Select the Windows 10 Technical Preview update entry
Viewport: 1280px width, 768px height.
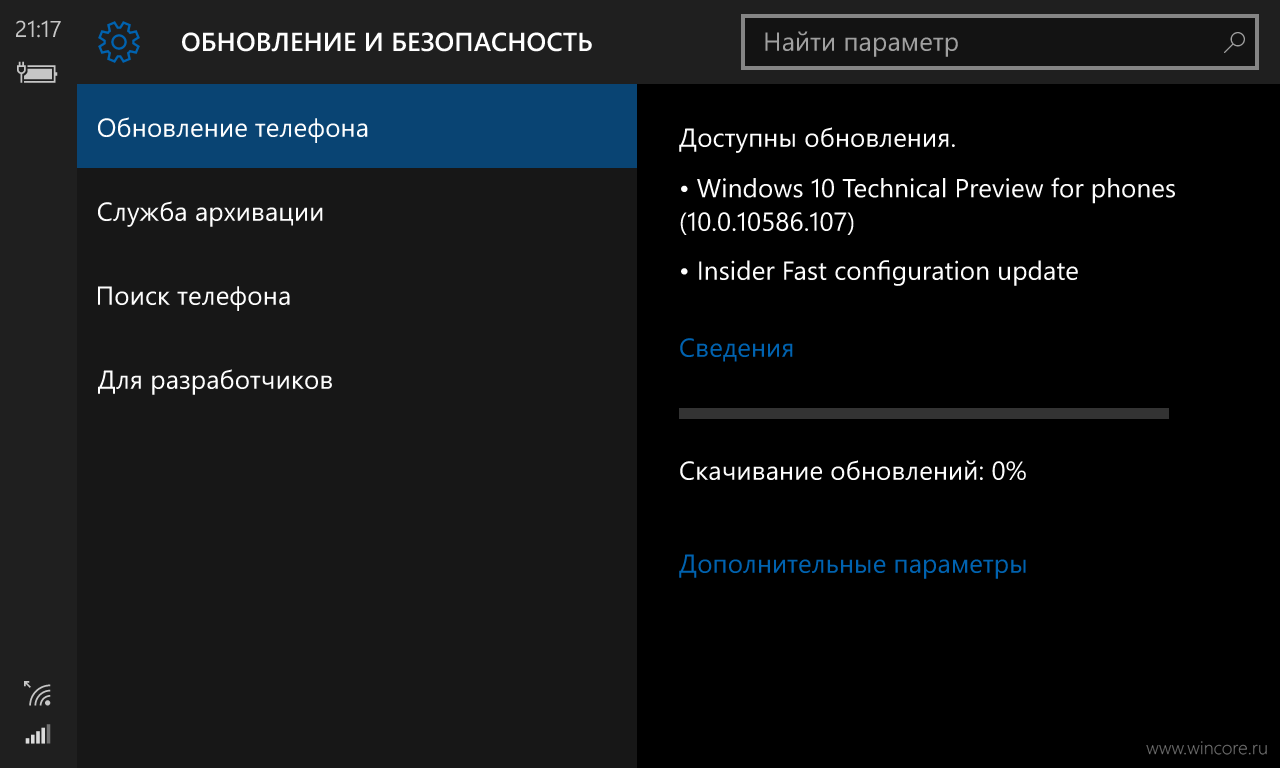[x=927, y=205]
